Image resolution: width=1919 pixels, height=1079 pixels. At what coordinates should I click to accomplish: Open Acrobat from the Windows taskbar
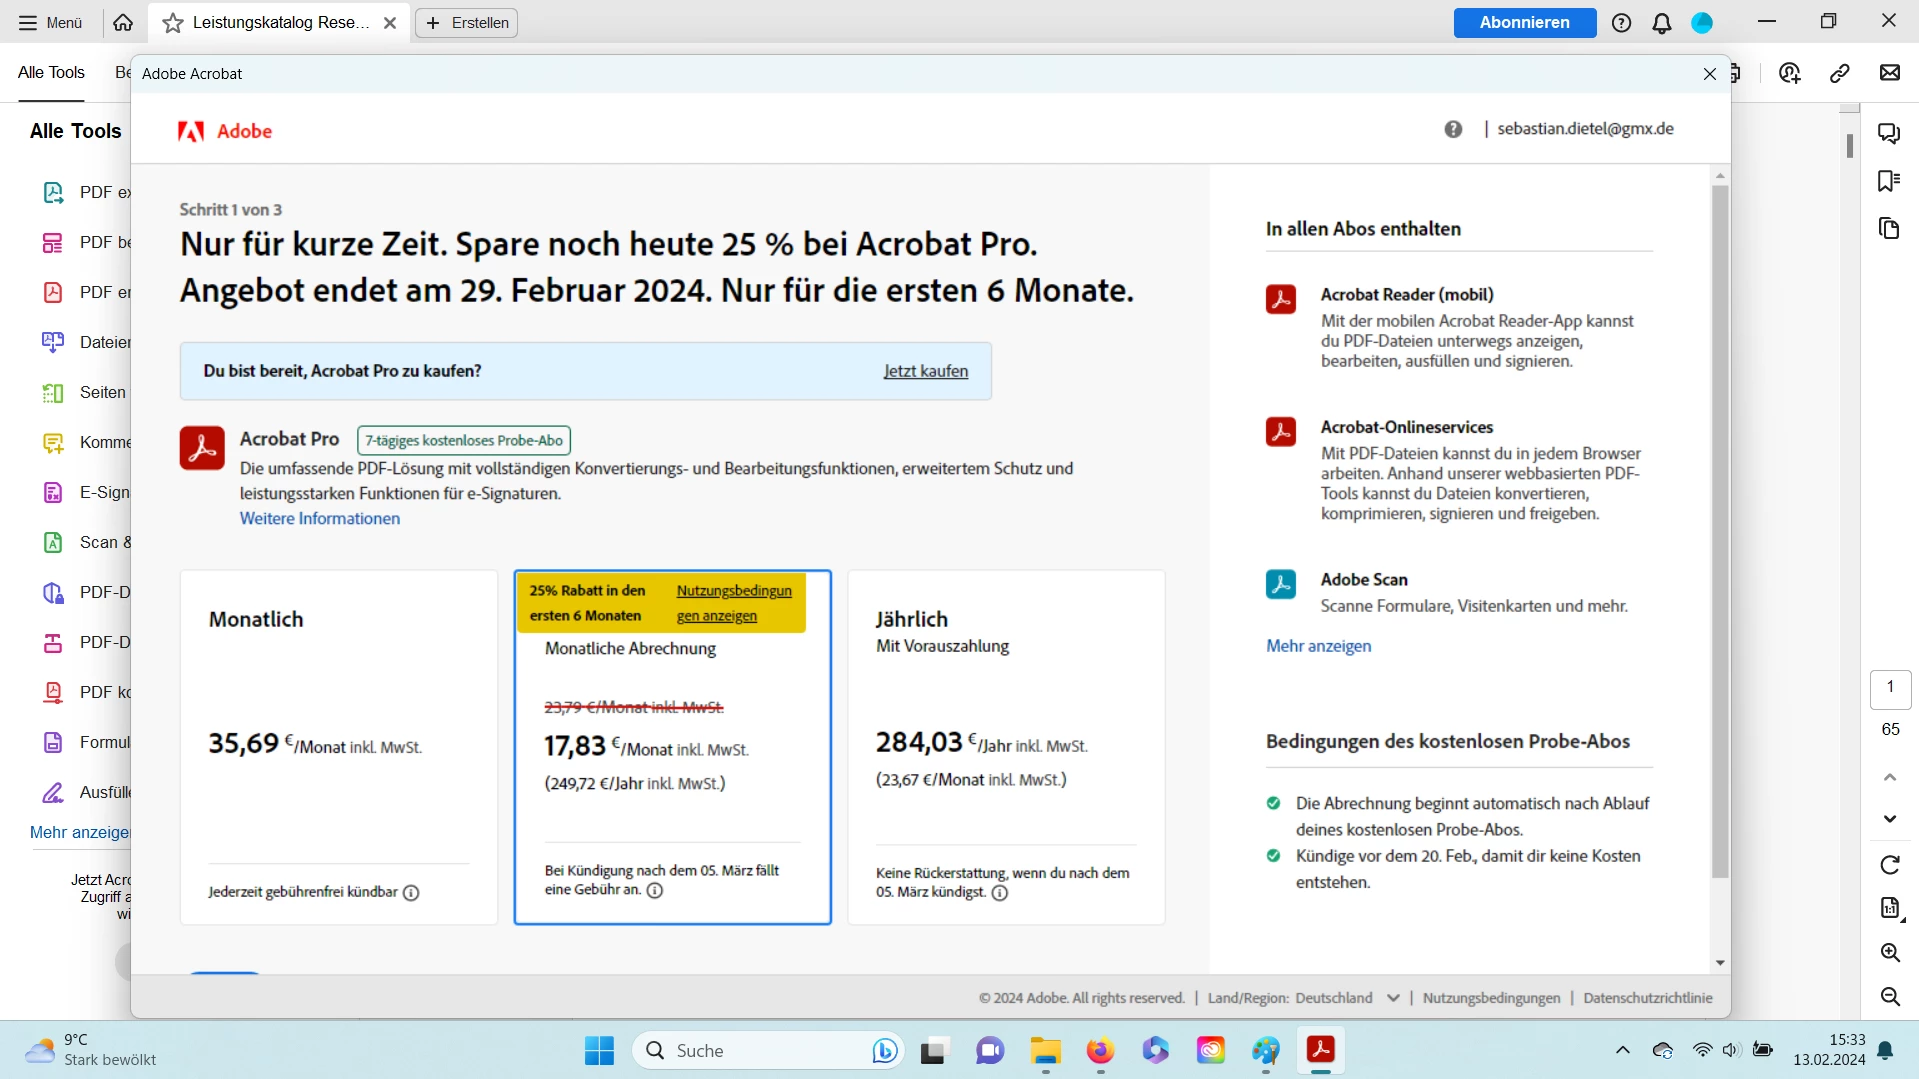click(x=1320, y=1050)
